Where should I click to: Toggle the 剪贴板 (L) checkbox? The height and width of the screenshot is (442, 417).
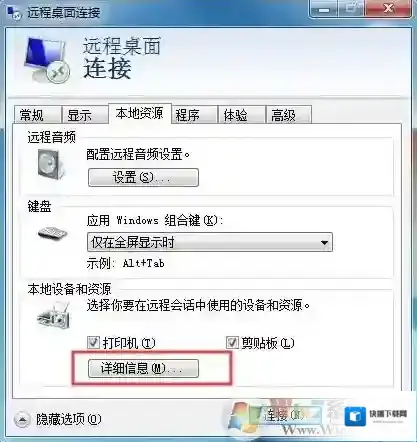(232, 342)
